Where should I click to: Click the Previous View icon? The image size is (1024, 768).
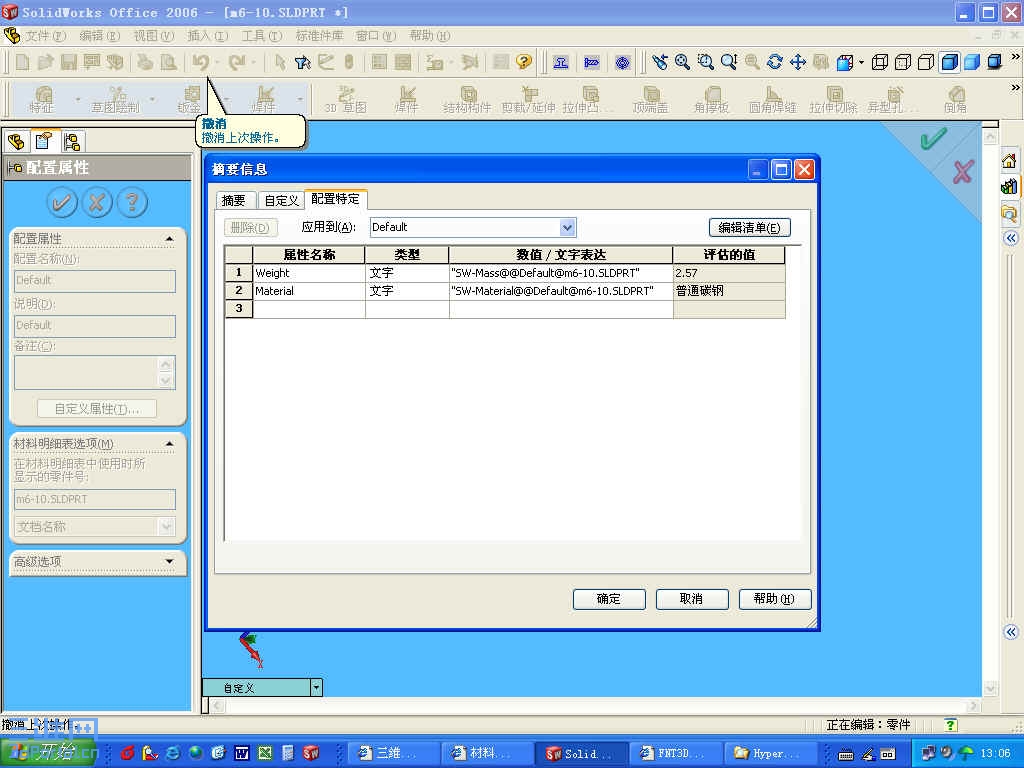pyautogui.click(x=660, y=62)
